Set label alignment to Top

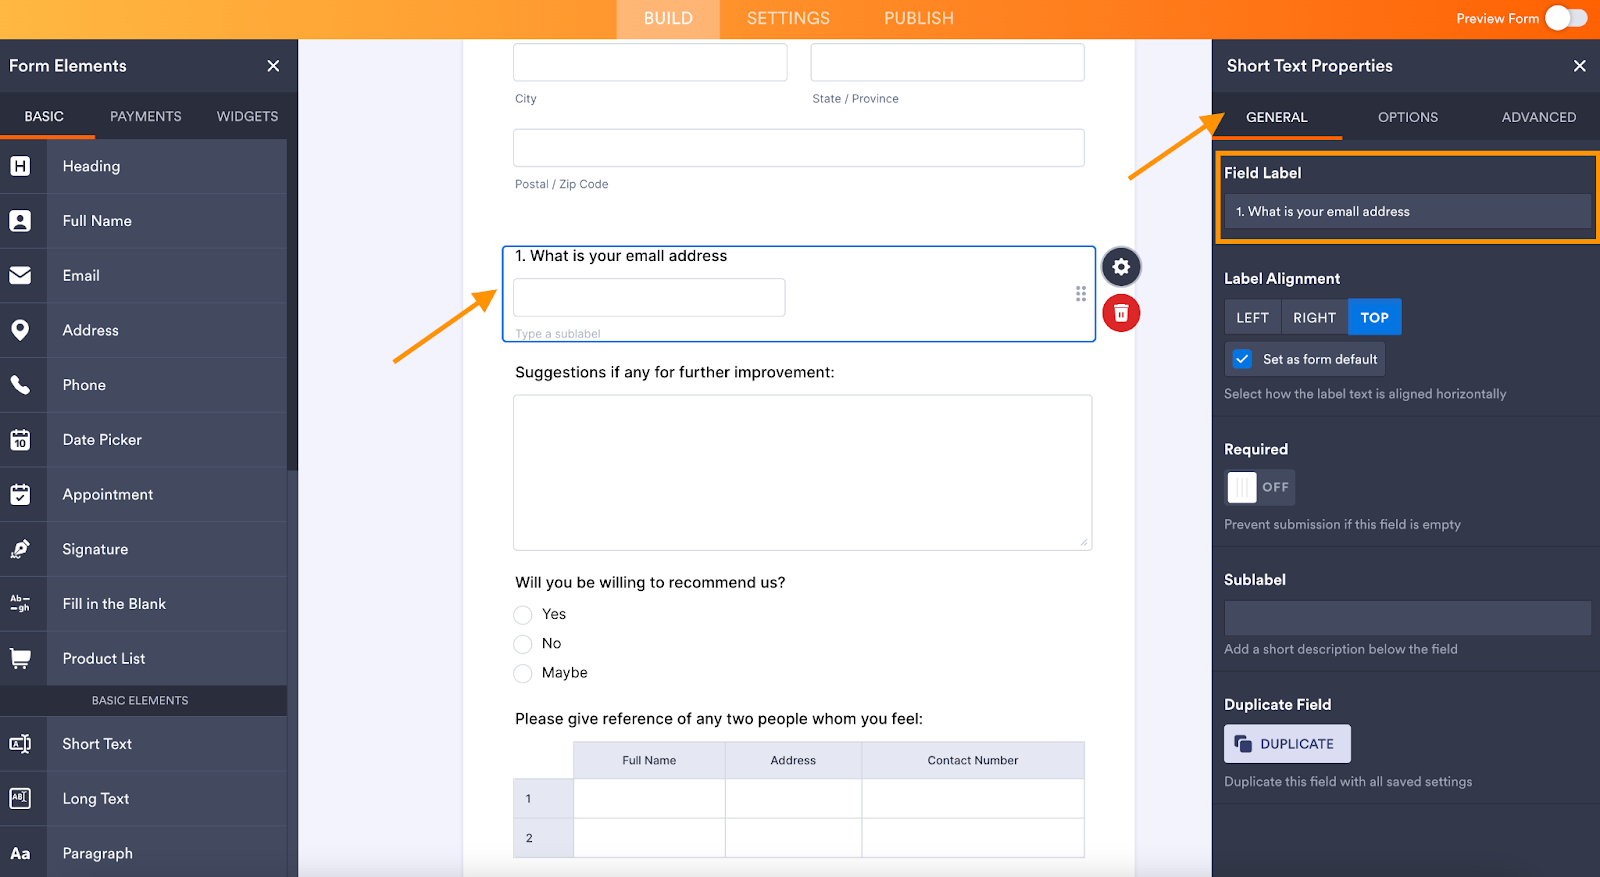pos(1375,317)
